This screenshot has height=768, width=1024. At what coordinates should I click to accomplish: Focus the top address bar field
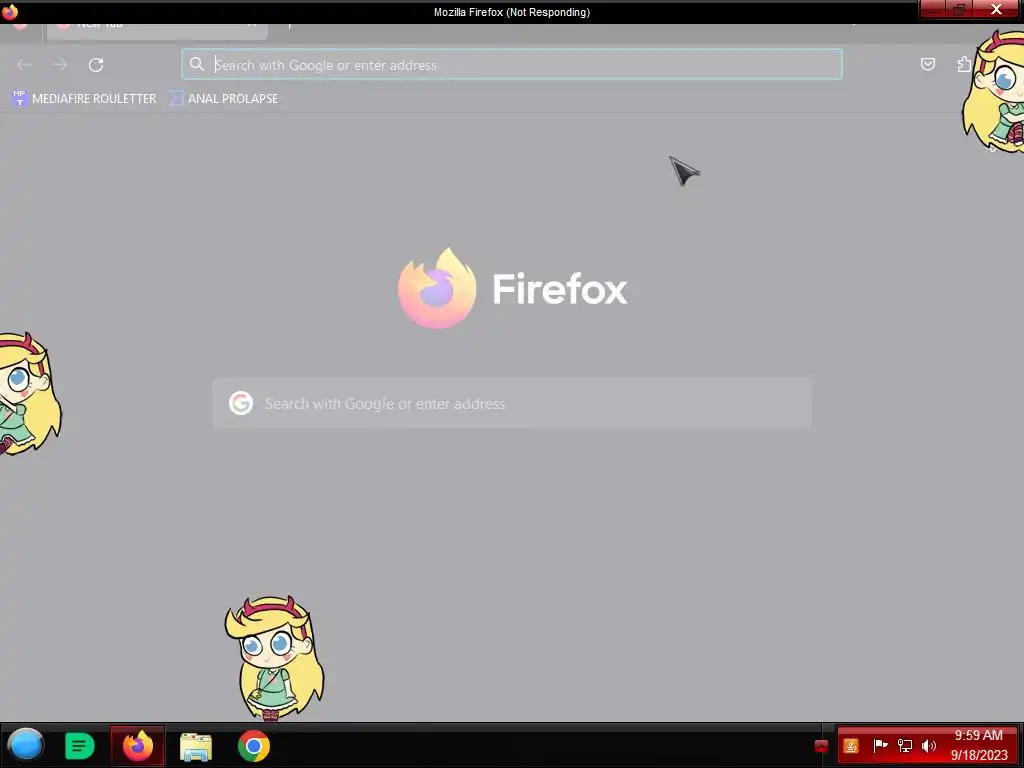click(x=512, y=65)
